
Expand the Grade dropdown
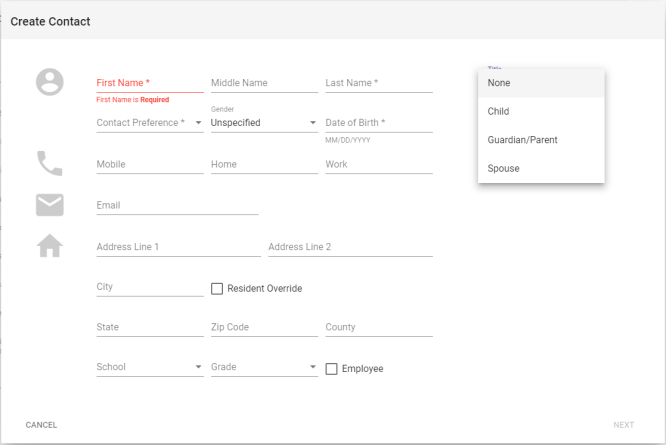[264, 367]
